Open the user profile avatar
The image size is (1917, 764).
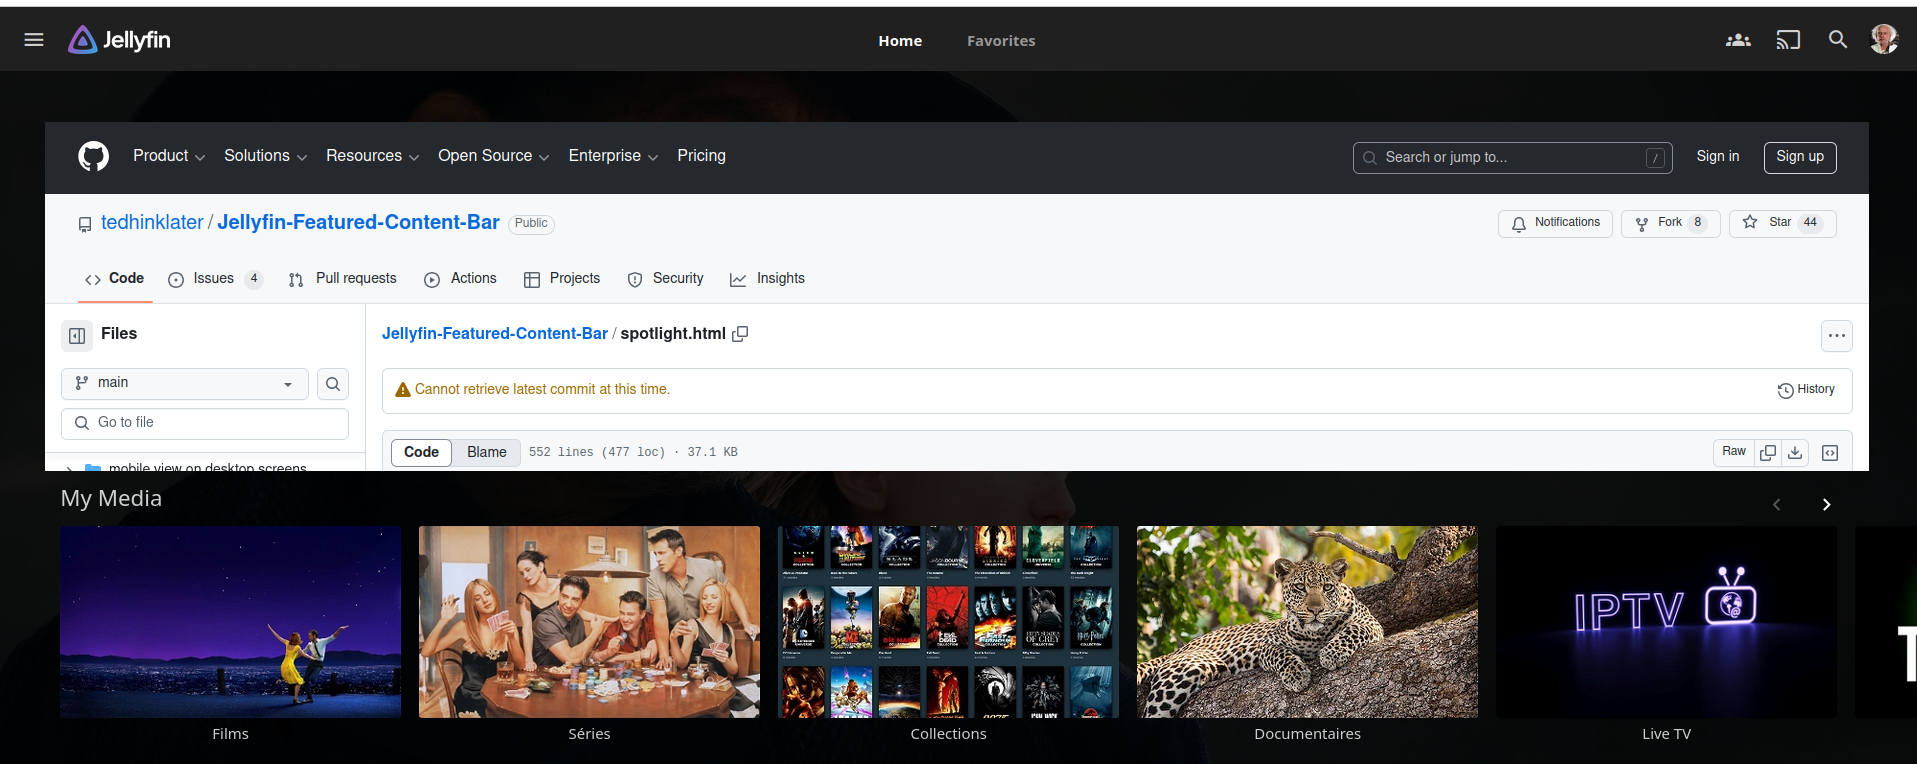(1884, 39)
